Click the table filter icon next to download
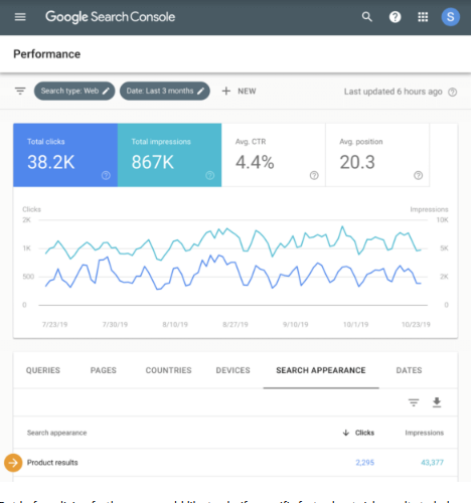This screenshot has width=472, height=503. click(x=413, y=403)
